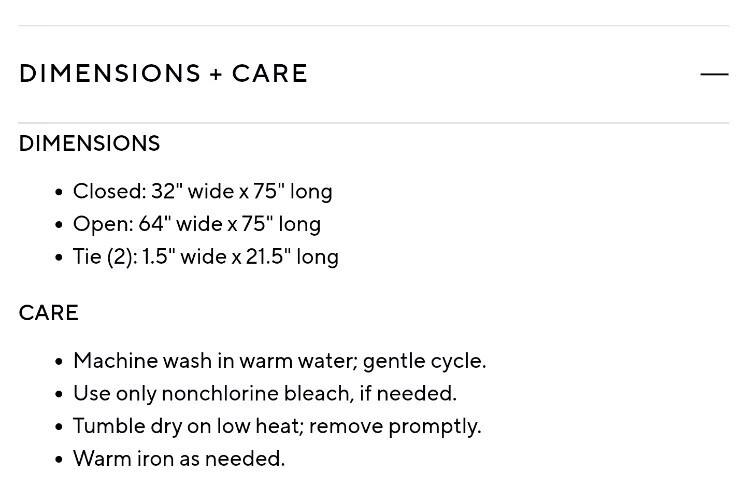Click the Tie (2) dimensions line
Viewport: 745px width, 501px height.
pyautogui.click(x=205, y=257)
